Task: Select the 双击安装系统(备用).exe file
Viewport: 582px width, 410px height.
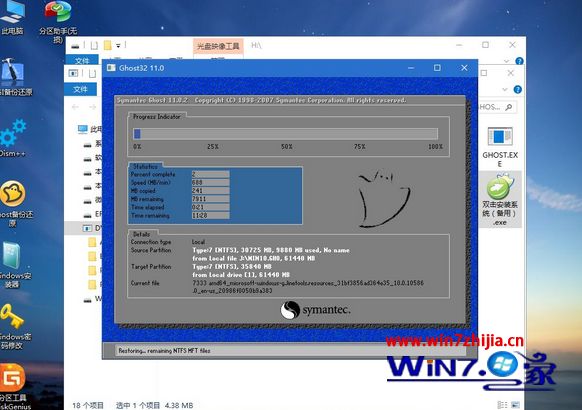Action: click(500, 199)
